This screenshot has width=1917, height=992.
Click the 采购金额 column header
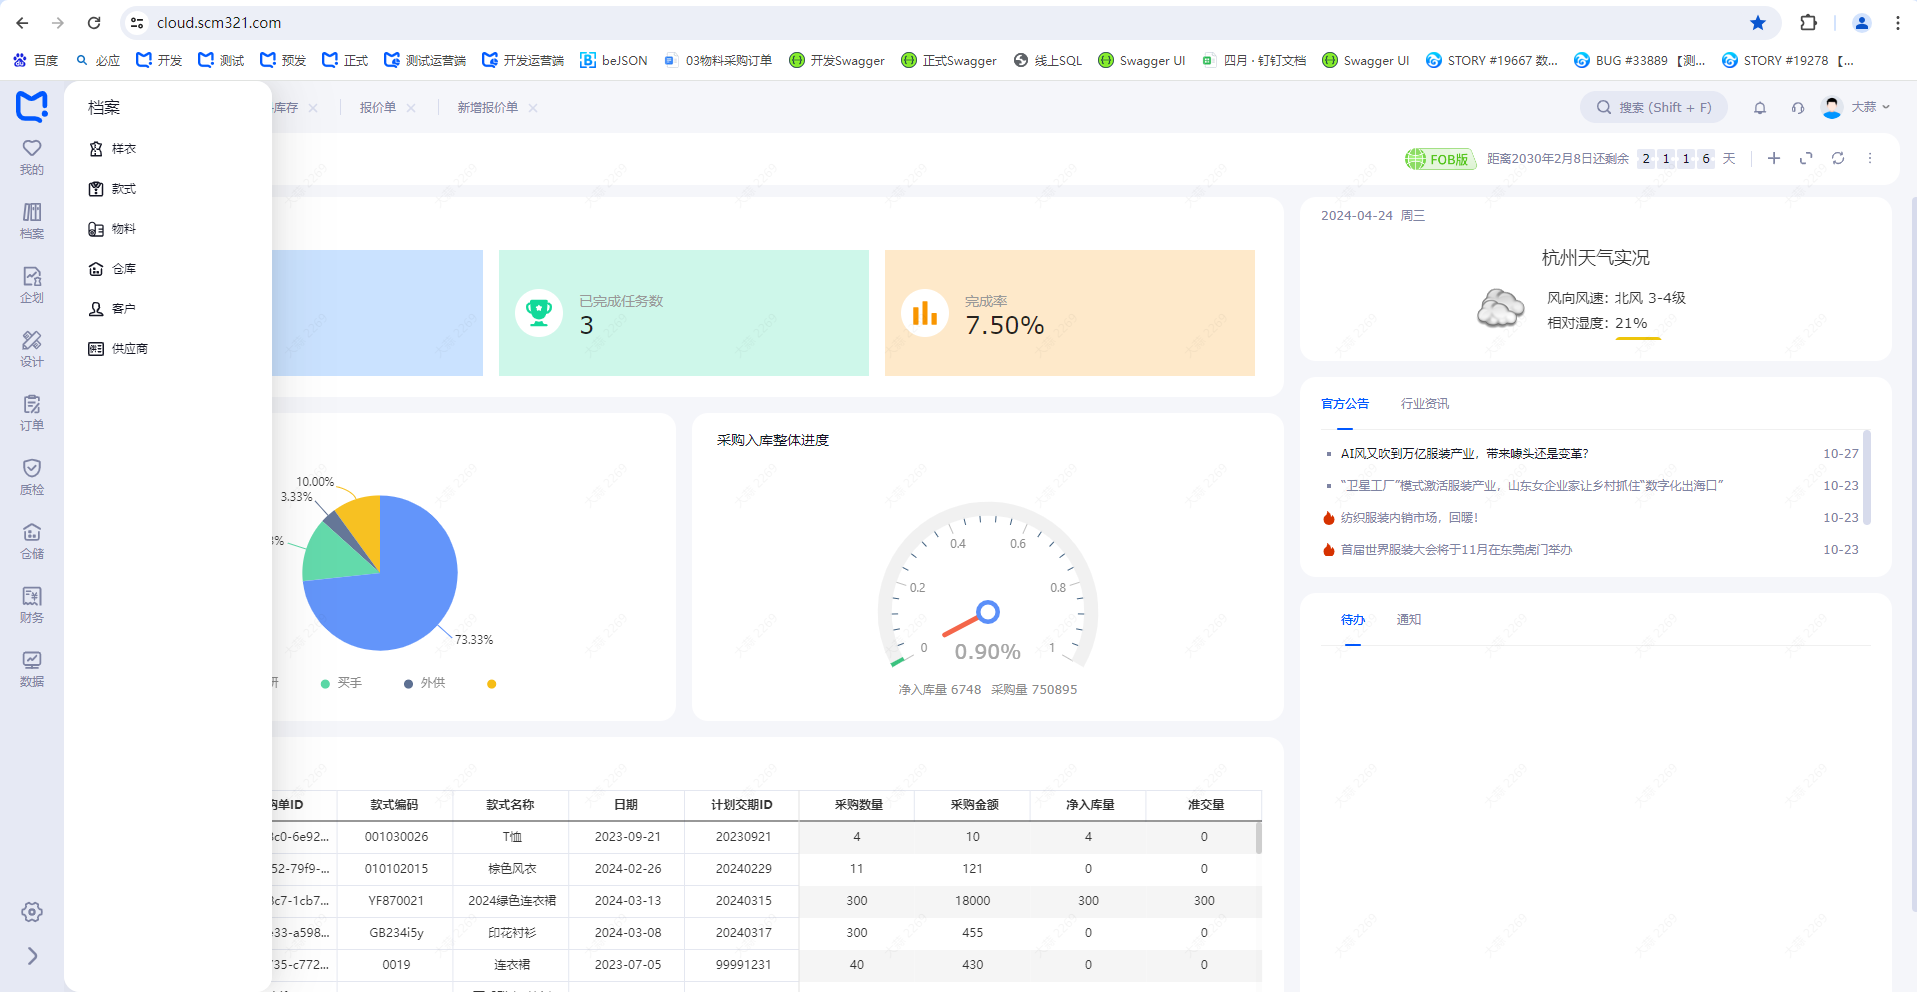[974, 805]
